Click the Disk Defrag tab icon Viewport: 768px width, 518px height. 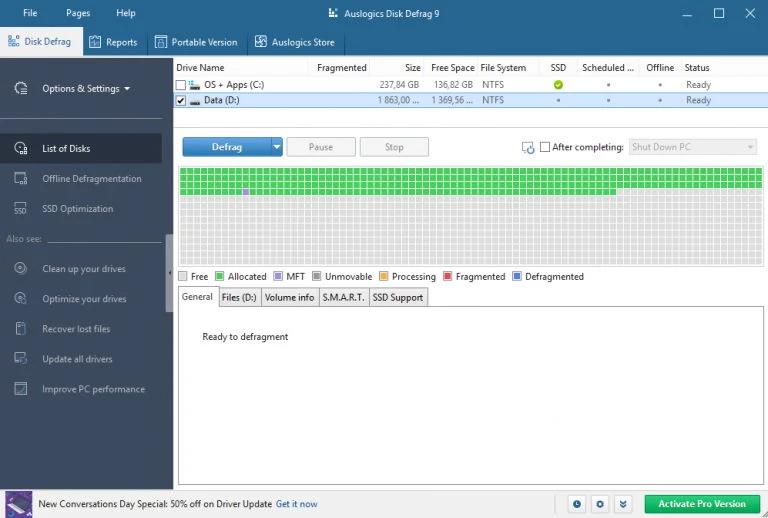pos(14,41)
